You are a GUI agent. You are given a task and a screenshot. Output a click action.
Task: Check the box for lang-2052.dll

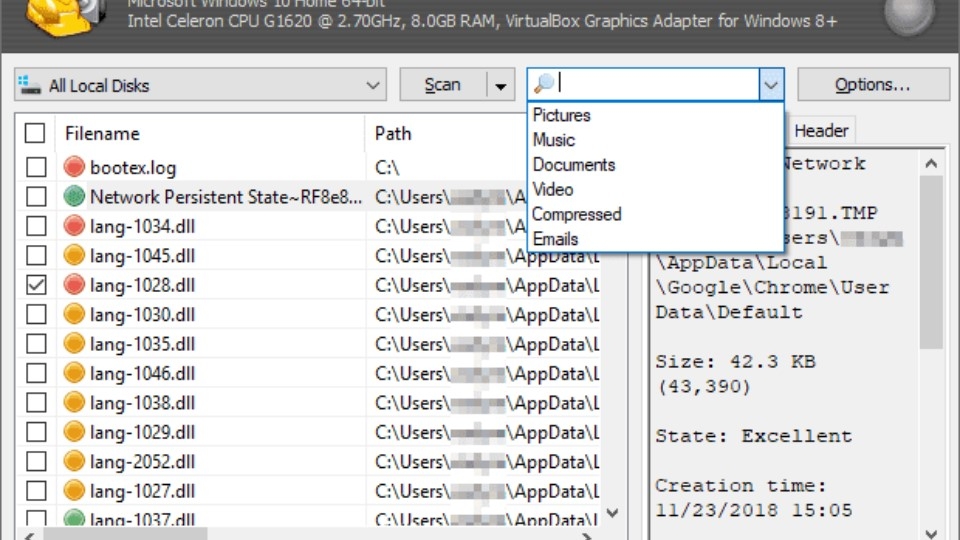[x=36, y=460]
